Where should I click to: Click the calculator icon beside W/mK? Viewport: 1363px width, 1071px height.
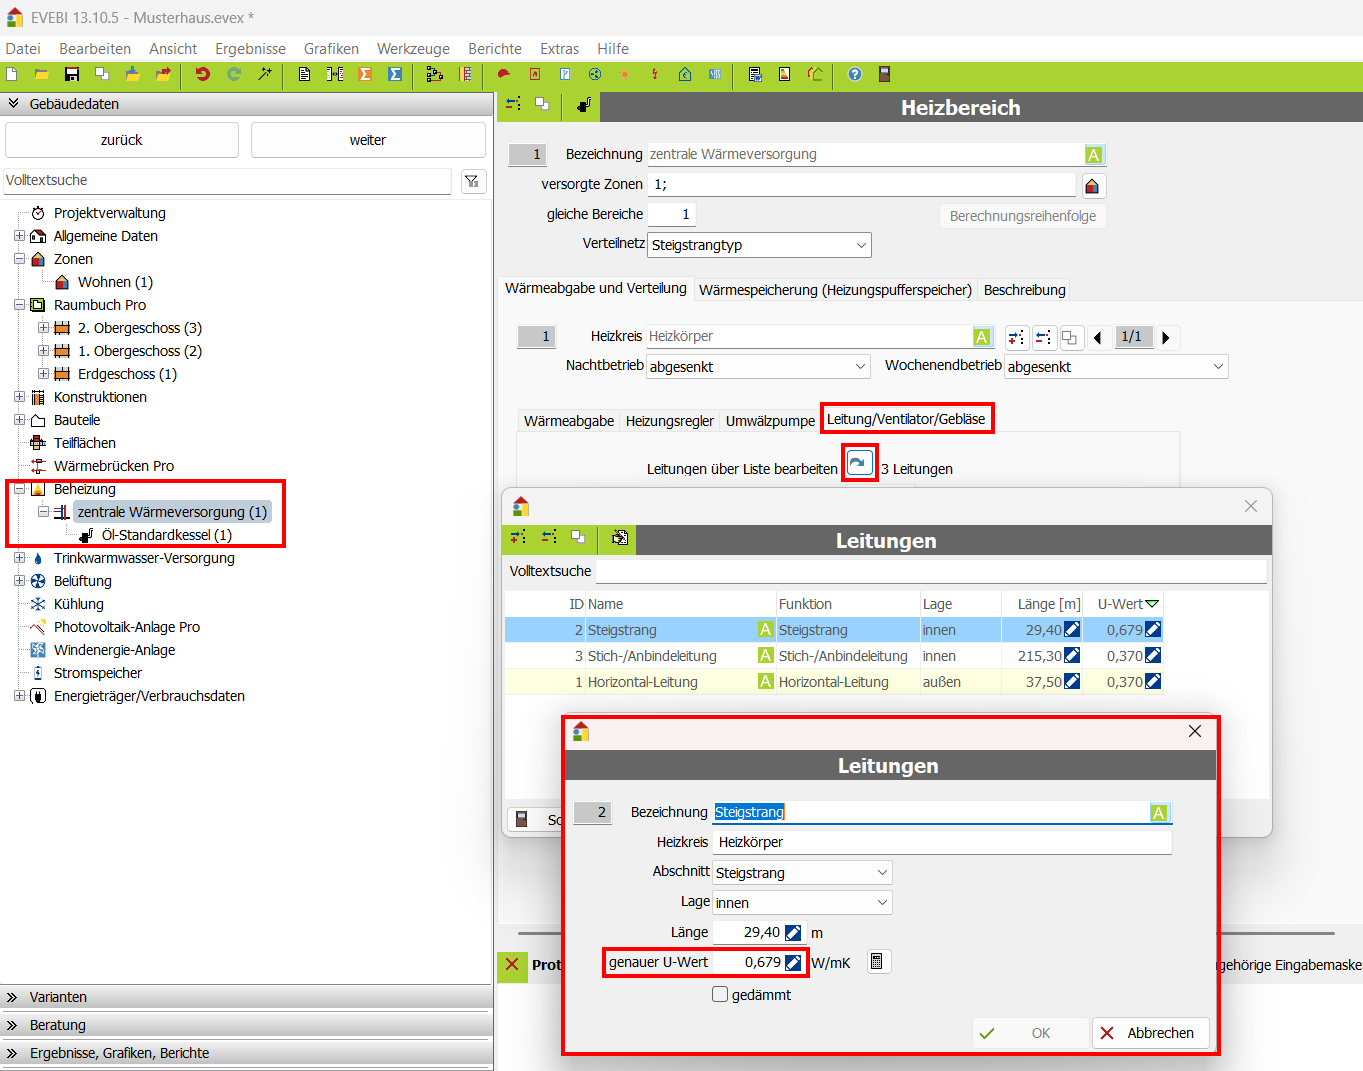pos(877,962)
